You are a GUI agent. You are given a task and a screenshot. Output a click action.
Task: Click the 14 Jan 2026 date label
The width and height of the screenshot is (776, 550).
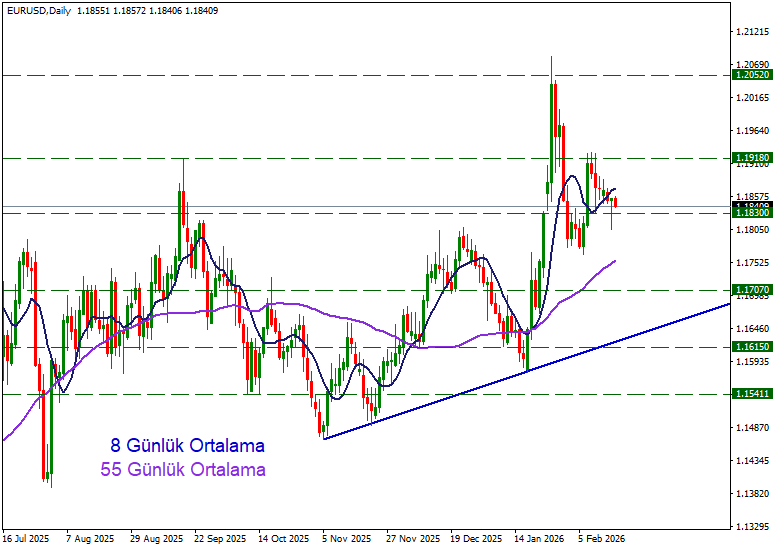point(539,538)
